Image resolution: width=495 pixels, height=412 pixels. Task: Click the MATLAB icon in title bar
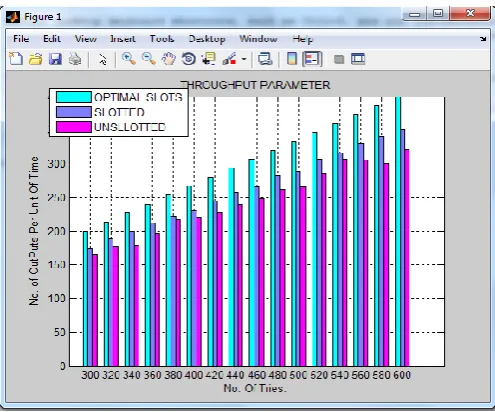[13, 17]
